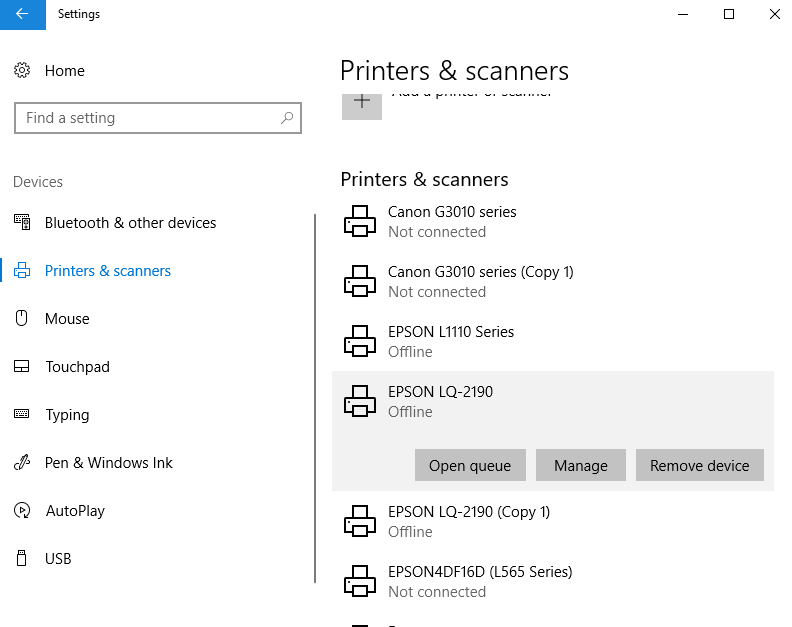Select Printers & scanners in sidebar

pyautogui.click(x=108, y=271)
